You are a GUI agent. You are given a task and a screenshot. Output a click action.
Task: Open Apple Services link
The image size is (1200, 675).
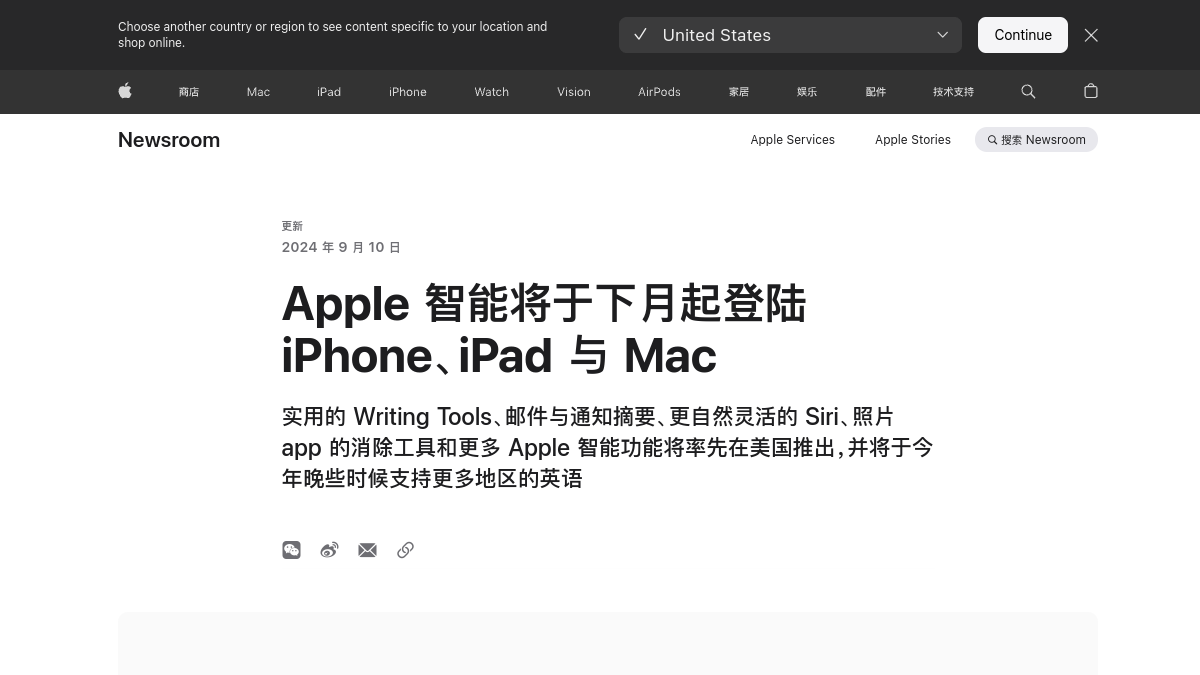792,140
